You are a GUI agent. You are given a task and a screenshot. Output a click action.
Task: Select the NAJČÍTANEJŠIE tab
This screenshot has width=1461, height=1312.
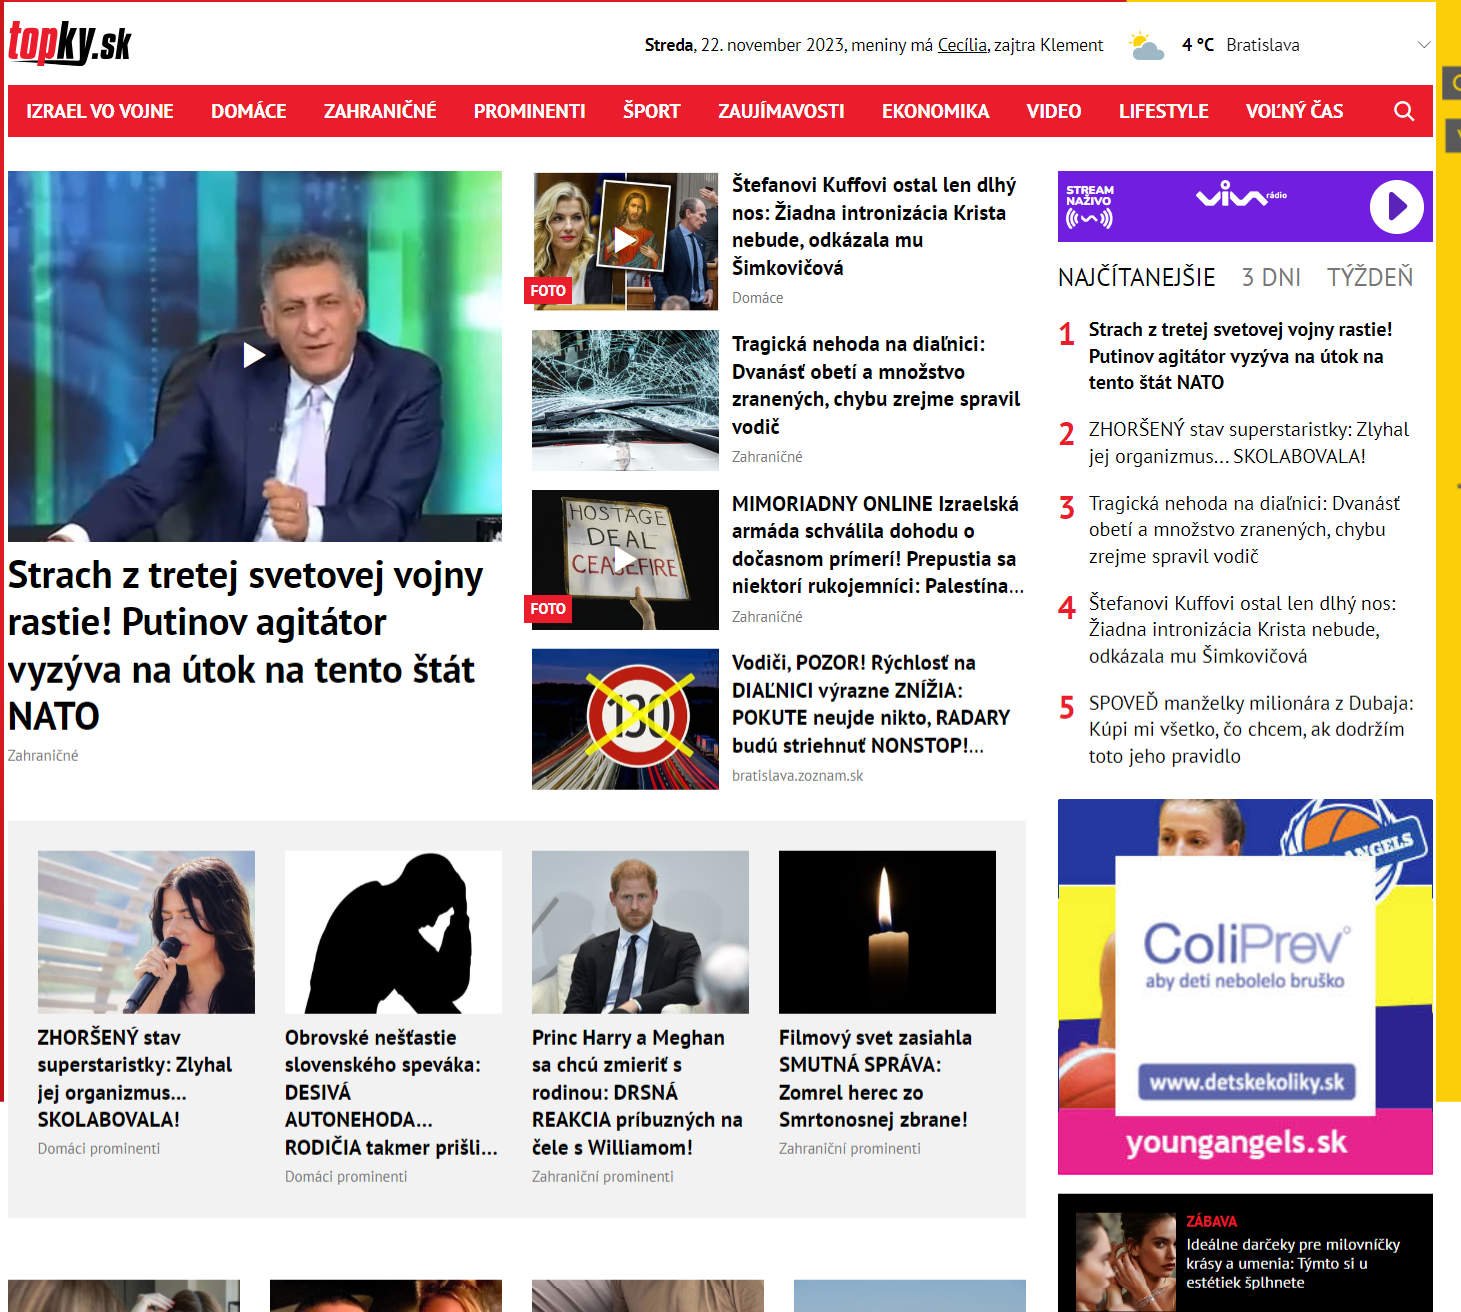click(1136, 277)
